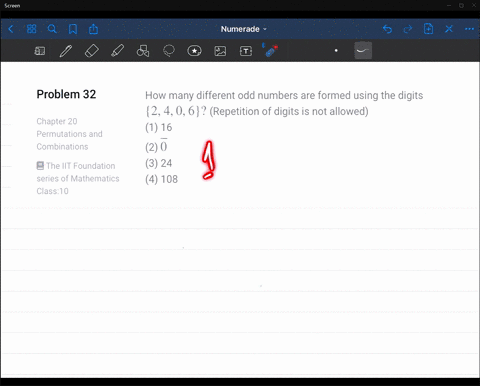Close editing mode with the X icon
This screenshot has height=386, width=480.
(449, 29)
